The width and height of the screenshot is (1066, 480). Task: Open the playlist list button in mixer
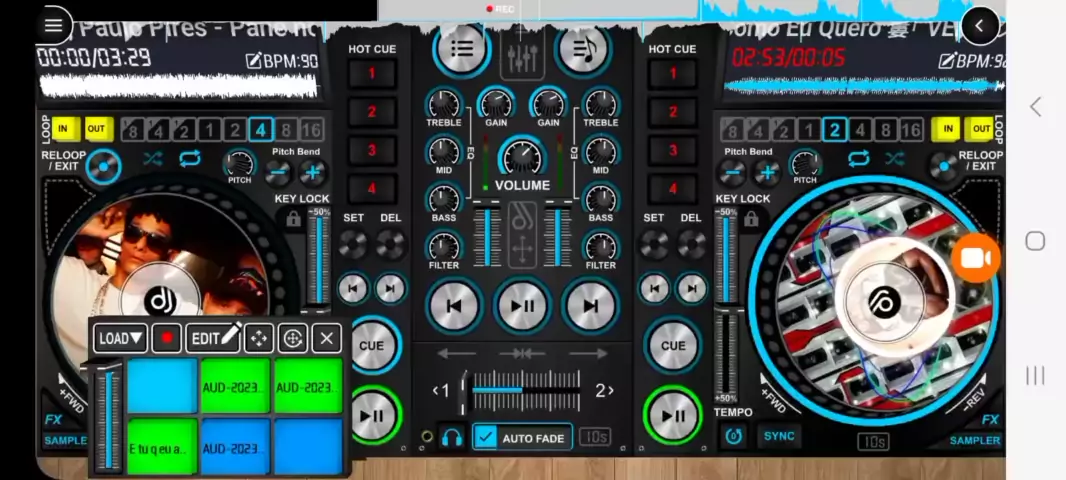pyautogui.click(x=462, y=48)
